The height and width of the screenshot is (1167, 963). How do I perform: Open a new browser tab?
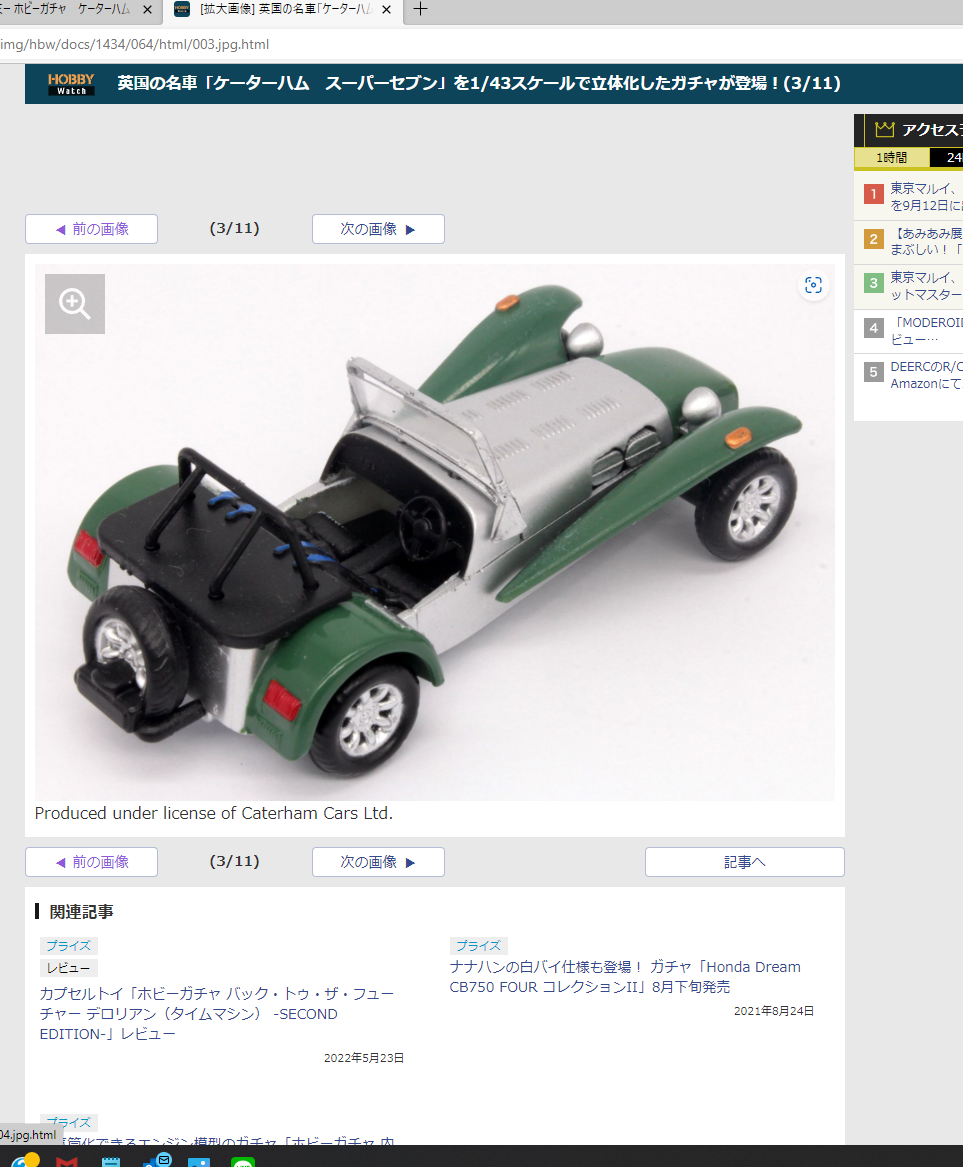pyautogui.click(x=420, y=9)
